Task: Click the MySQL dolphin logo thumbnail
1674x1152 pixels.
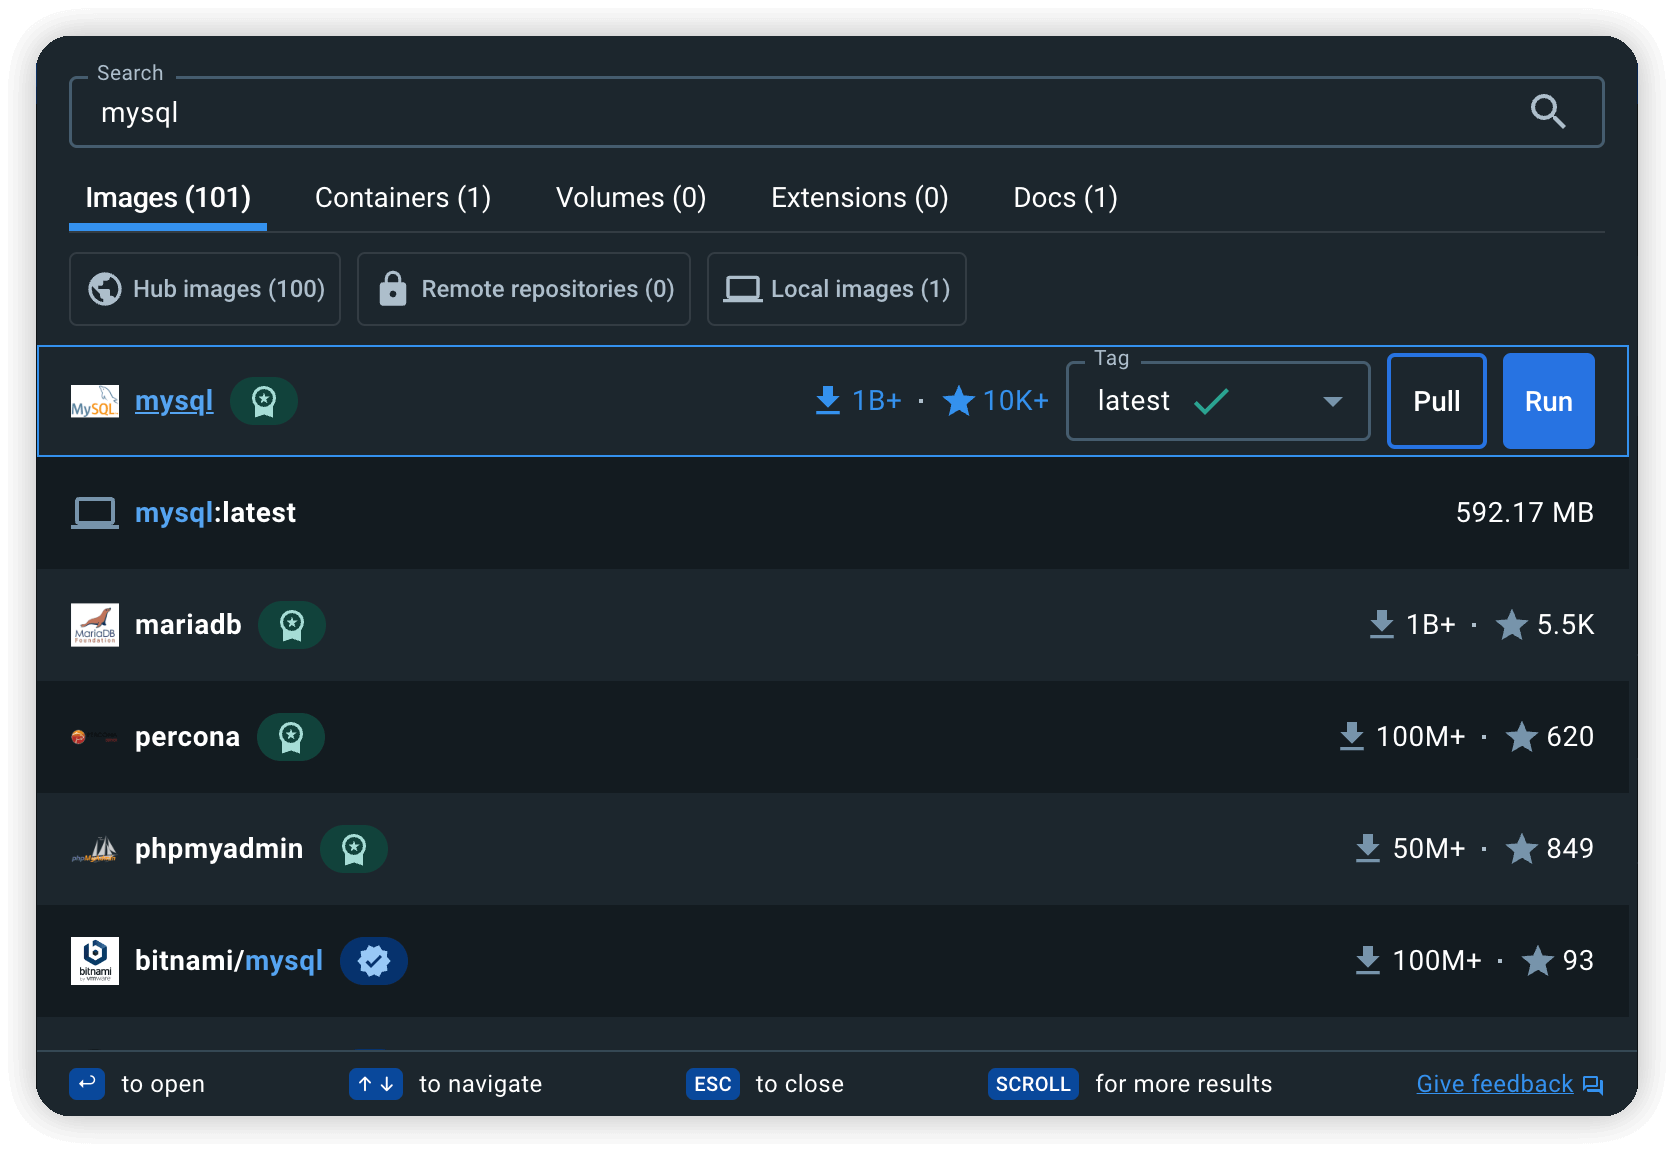Action: [95, 401]
